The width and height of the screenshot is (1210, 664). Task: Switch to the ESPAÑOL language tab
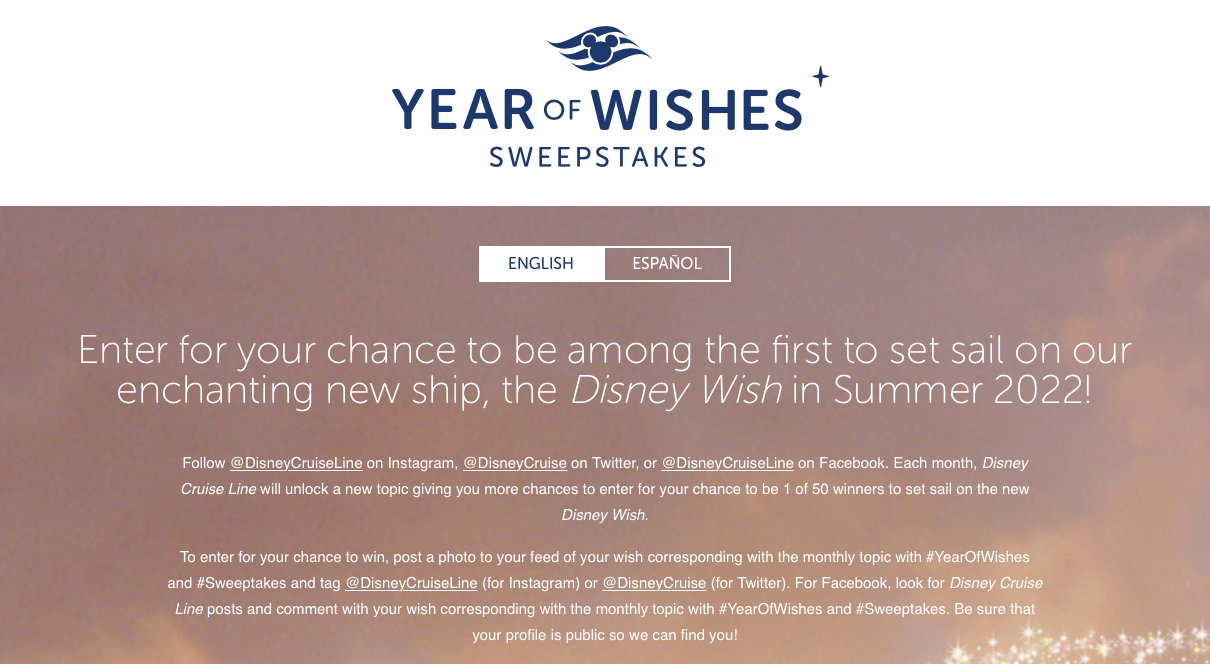pyautogui.click(x=667, y=264)
